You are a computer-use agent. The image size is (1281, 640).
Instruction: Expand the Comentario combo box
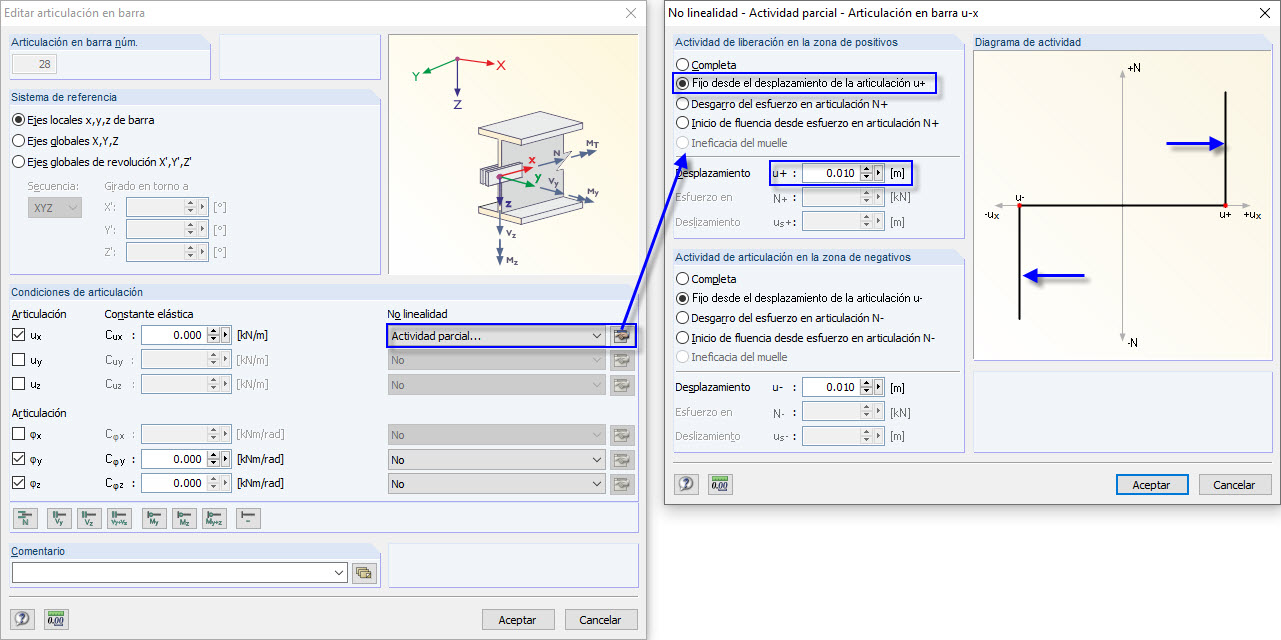click(x=338, y=573)
